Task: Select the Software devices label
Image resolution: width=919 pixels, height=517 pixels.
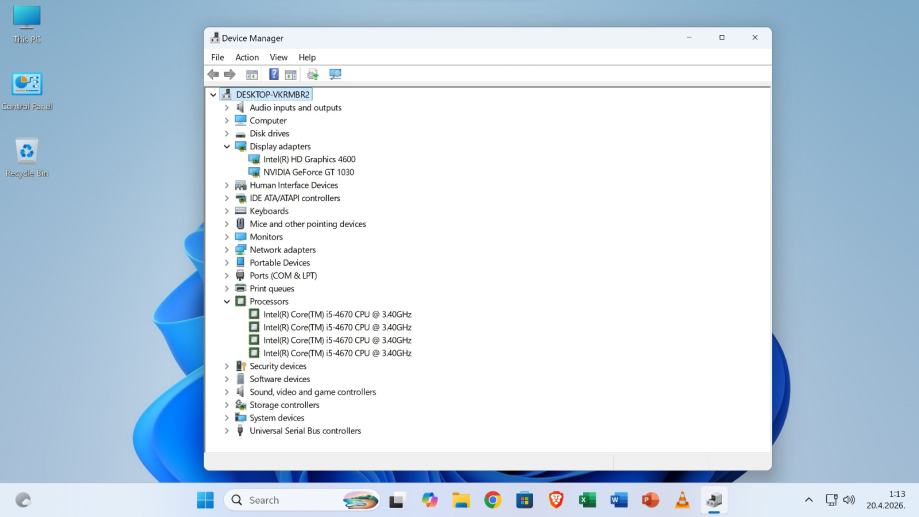Action: point(280,379)
